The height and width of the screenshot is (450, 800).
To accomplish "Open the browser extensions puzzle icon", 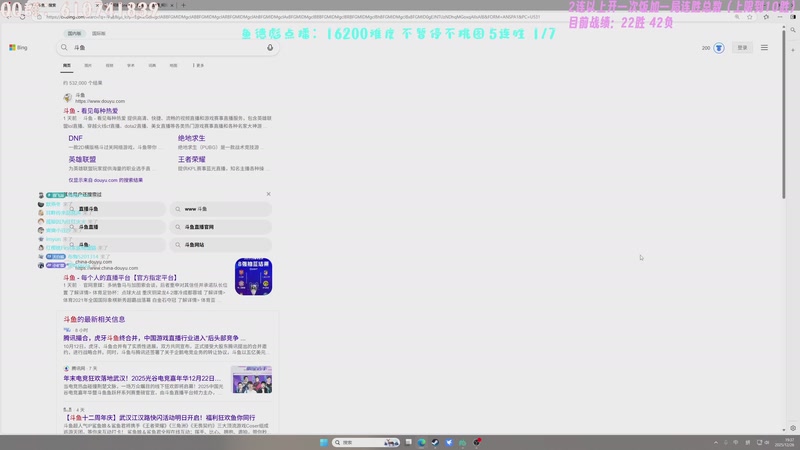I will pos(766,17).
